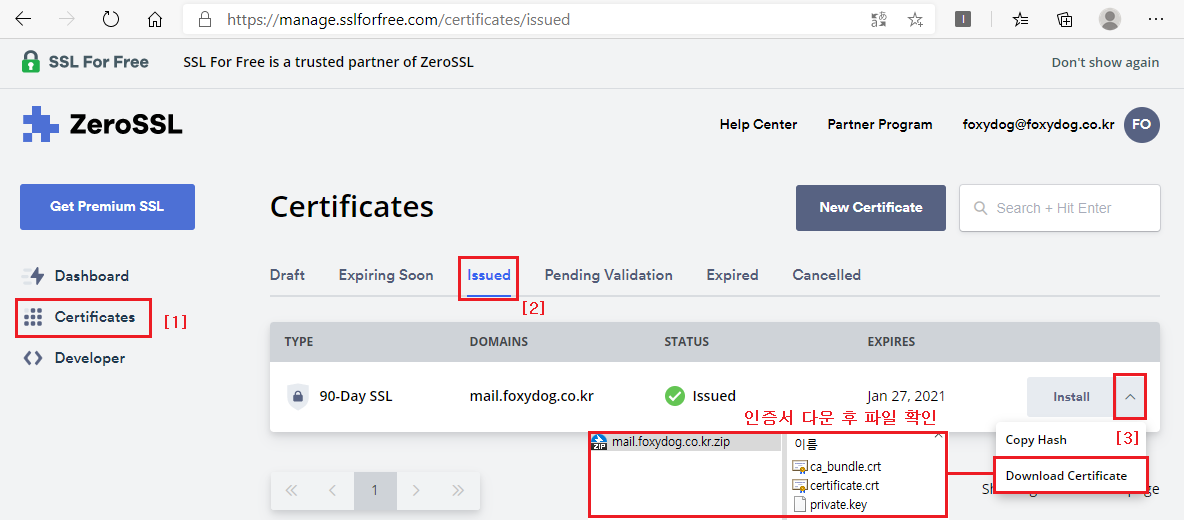Select the certificate.crt file
1184x520 pixels.
pyautogui.click(x=835, y=485)
